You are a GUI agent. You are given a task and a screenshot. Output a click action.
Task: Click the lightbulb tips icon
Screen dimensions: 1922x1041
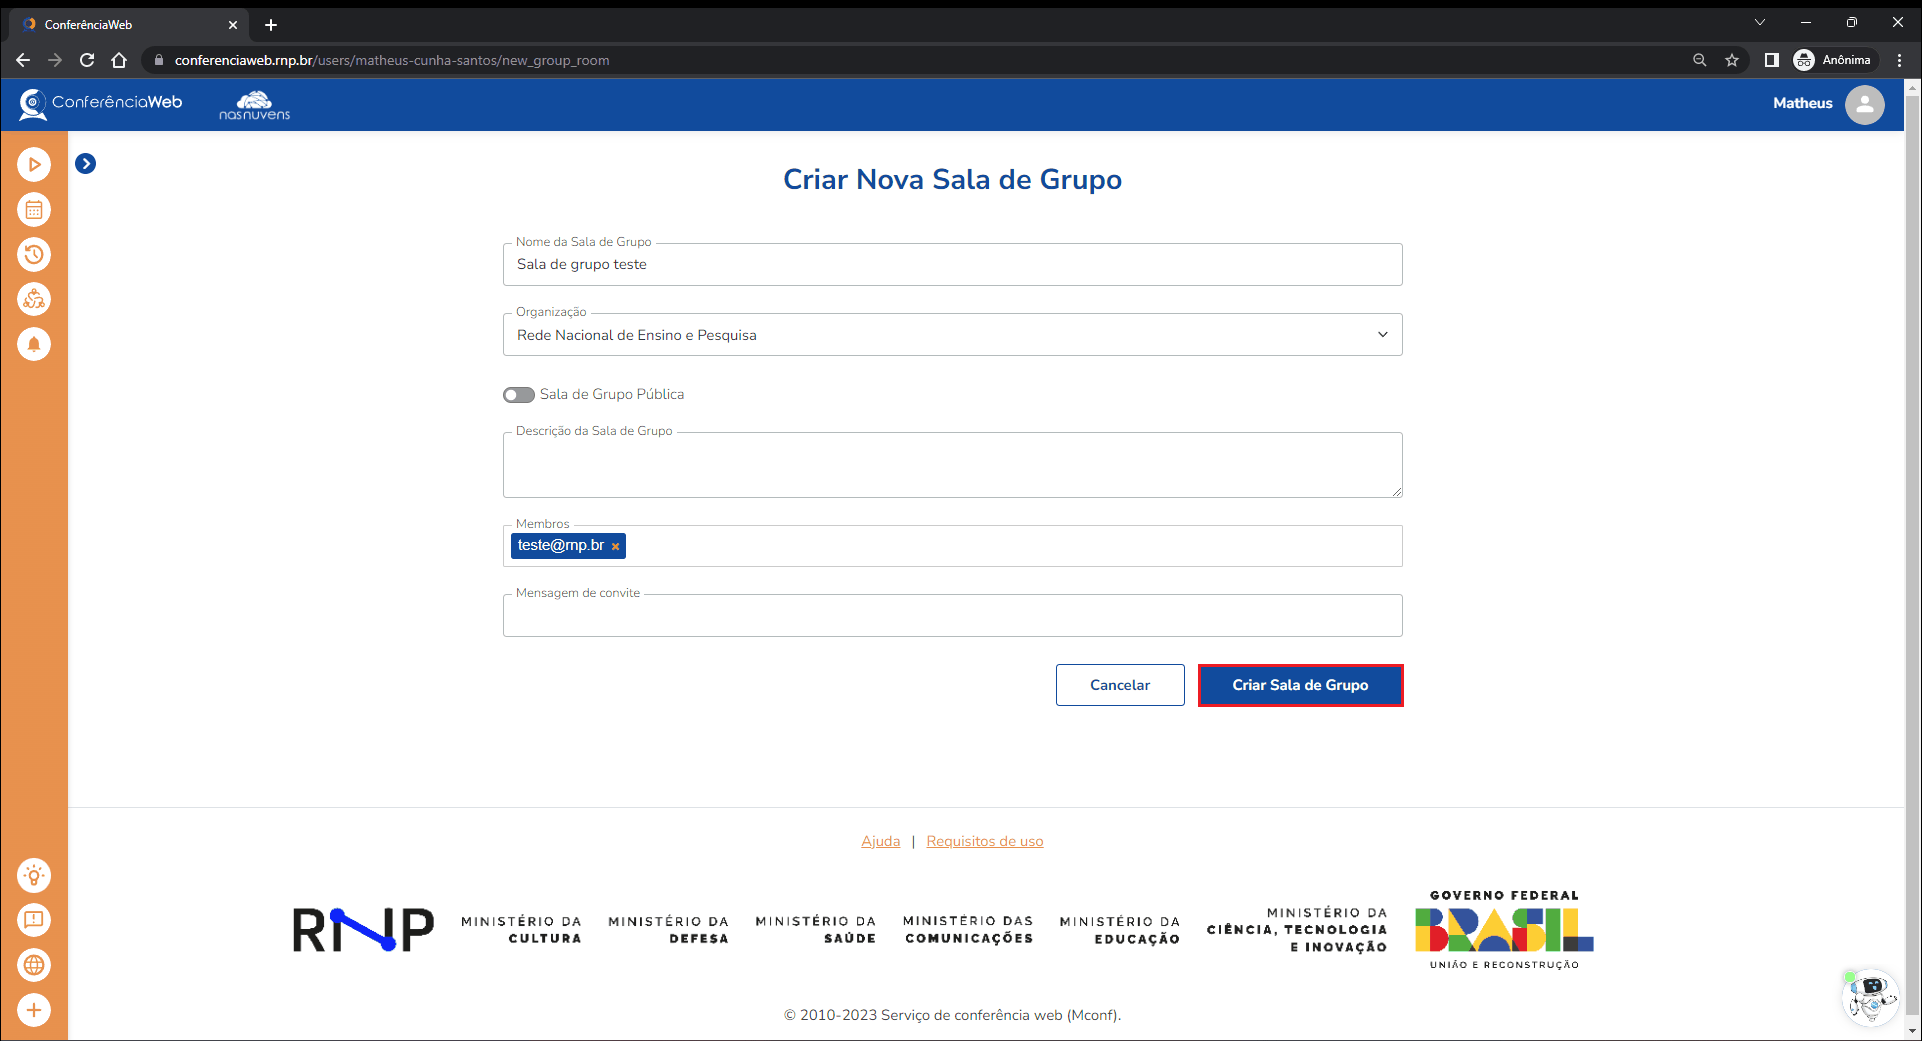click(34, 876)
